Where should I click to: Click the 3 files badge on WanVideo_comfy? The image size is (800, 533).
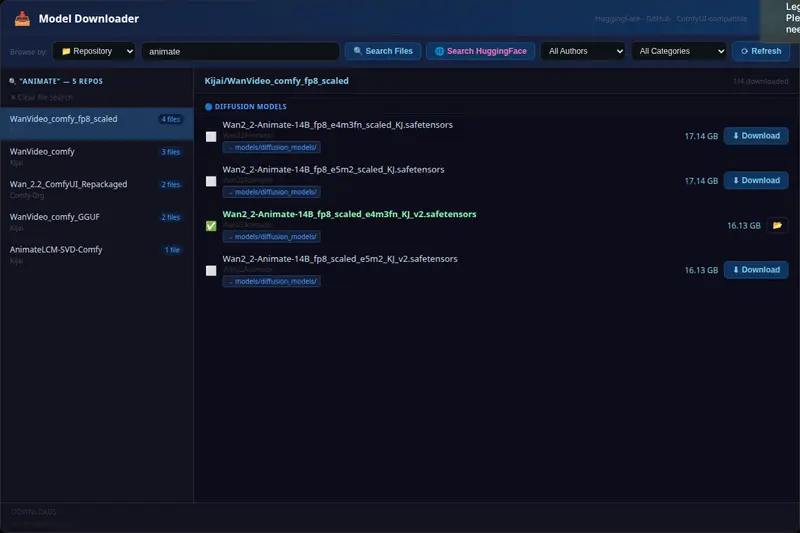pyautogui.click(x=170, y=152)
